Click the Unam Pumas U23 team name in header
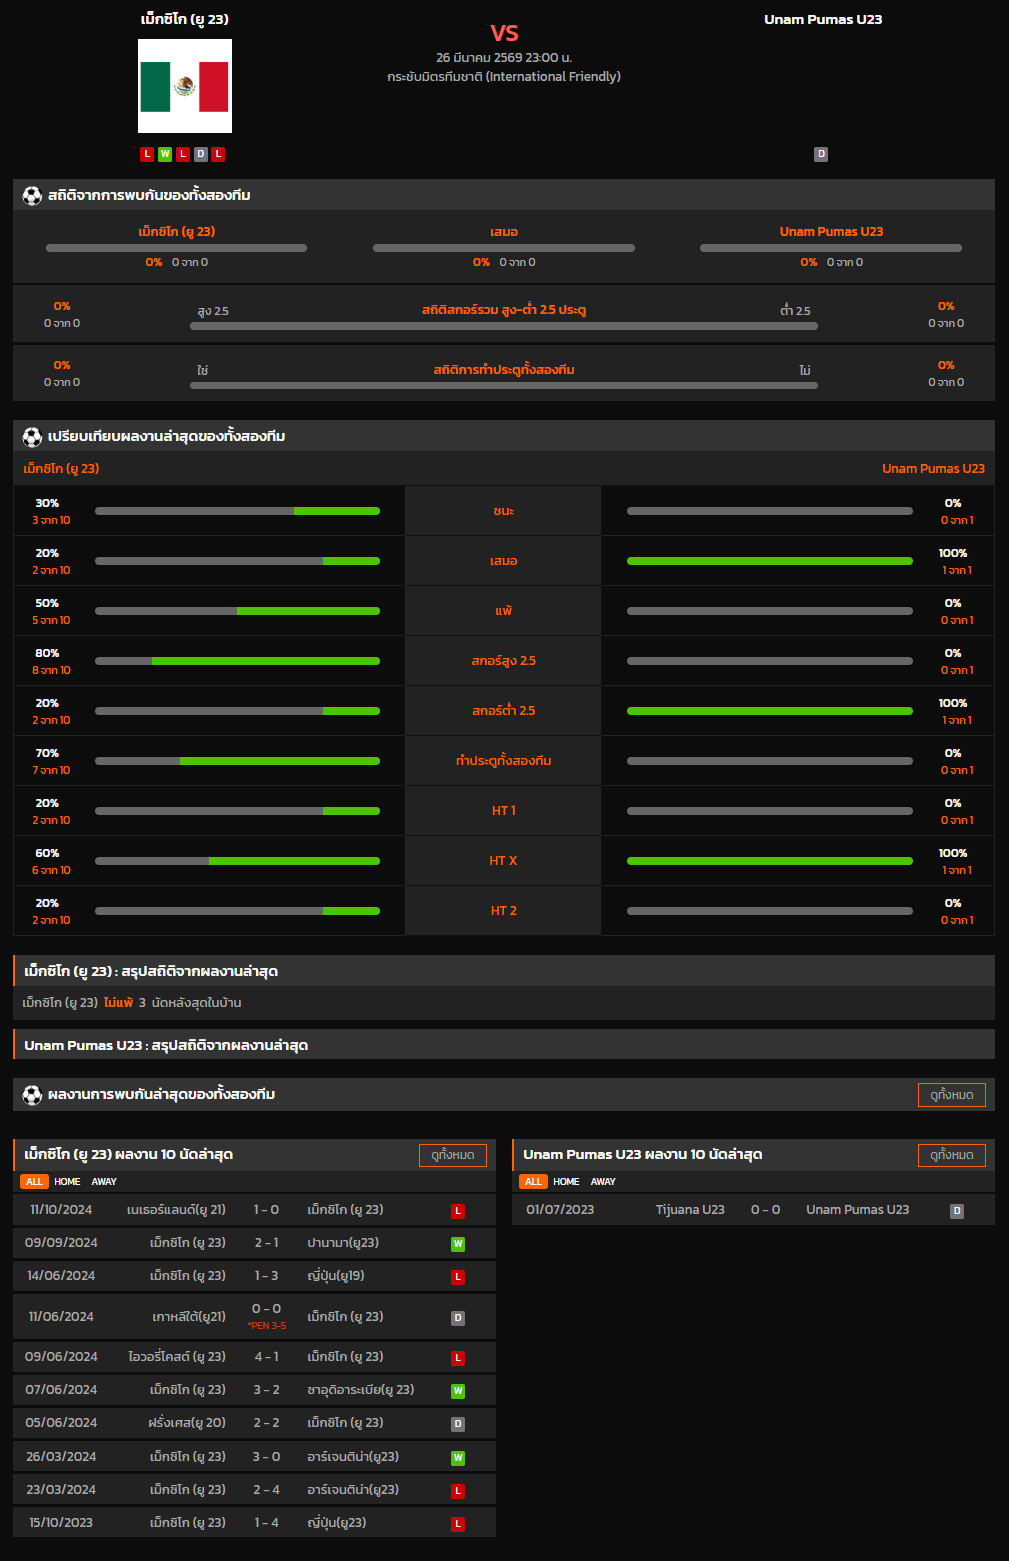 pos(823,19)
